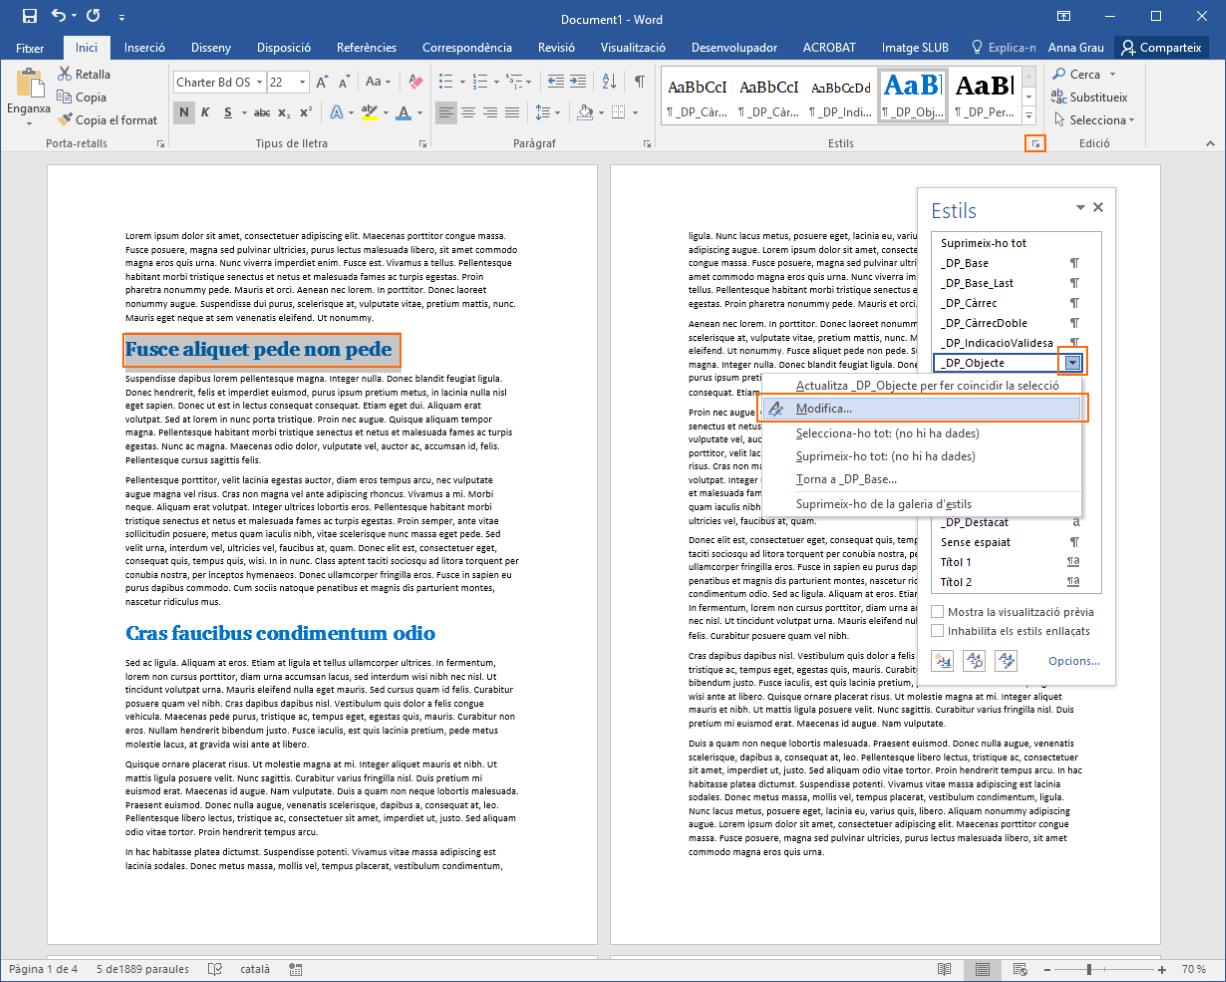This screenshot has height=982, width=1226.
Task: Click the Copia el format paintbrush
Action: coord(107,120)
